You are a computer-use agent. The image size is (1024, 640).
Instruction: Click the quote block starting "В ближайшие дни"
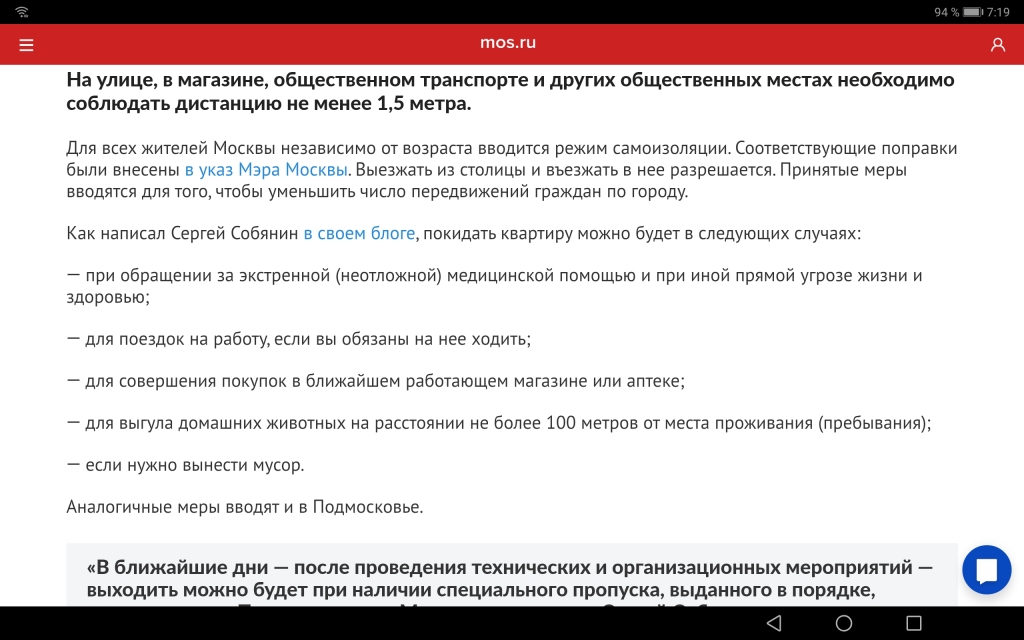click(510, 578)
